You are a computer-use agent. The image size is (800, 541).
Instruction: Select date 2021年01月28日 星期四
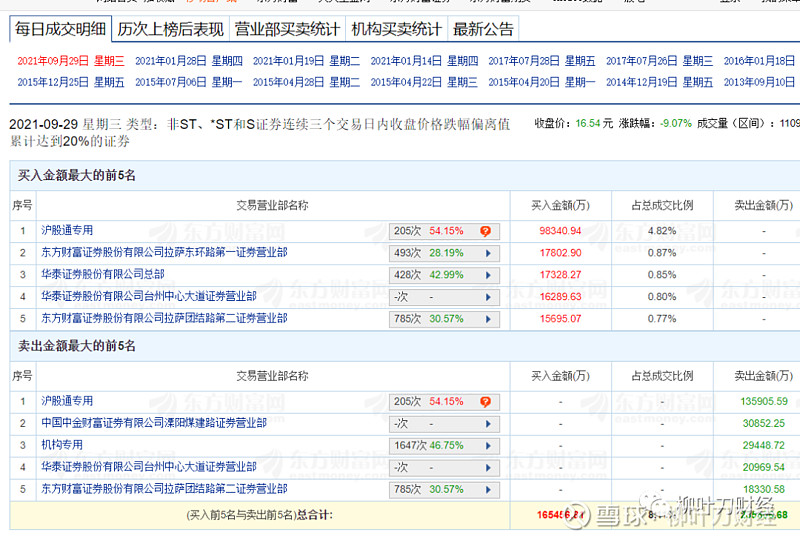(189, 61)
